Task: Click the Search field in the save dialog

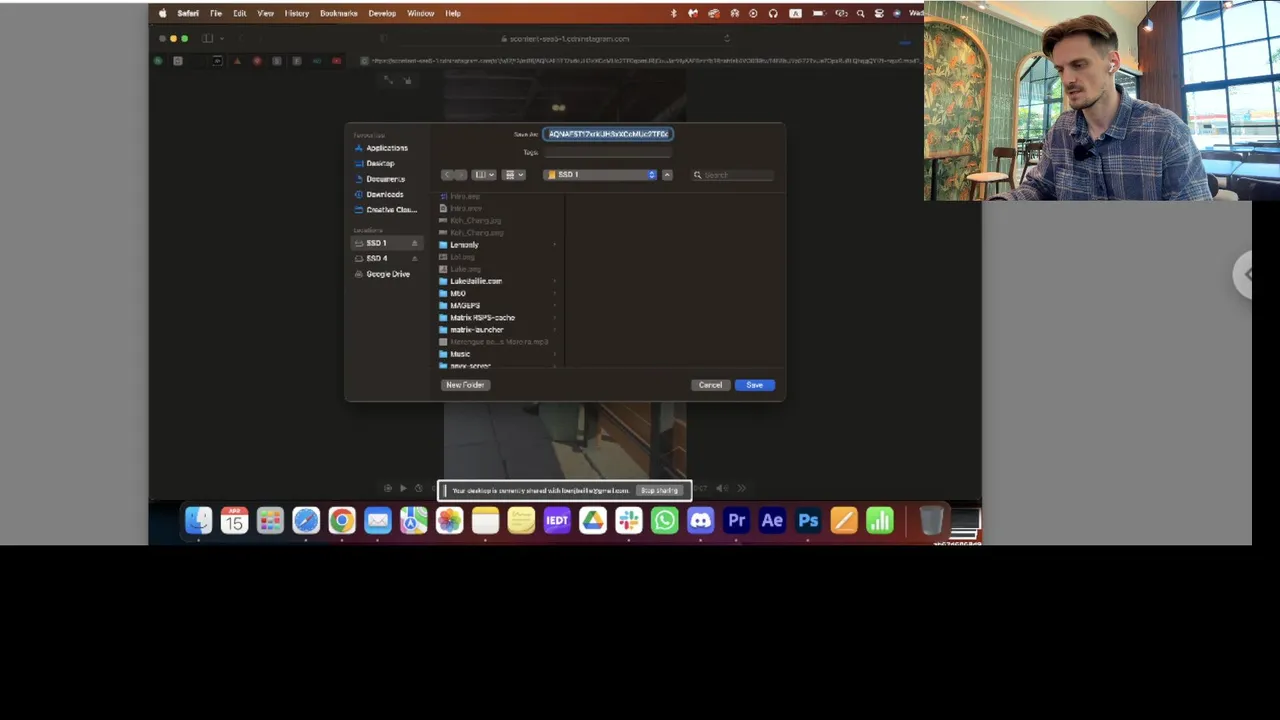Action: pyautogui.click(x=734, y=175)
